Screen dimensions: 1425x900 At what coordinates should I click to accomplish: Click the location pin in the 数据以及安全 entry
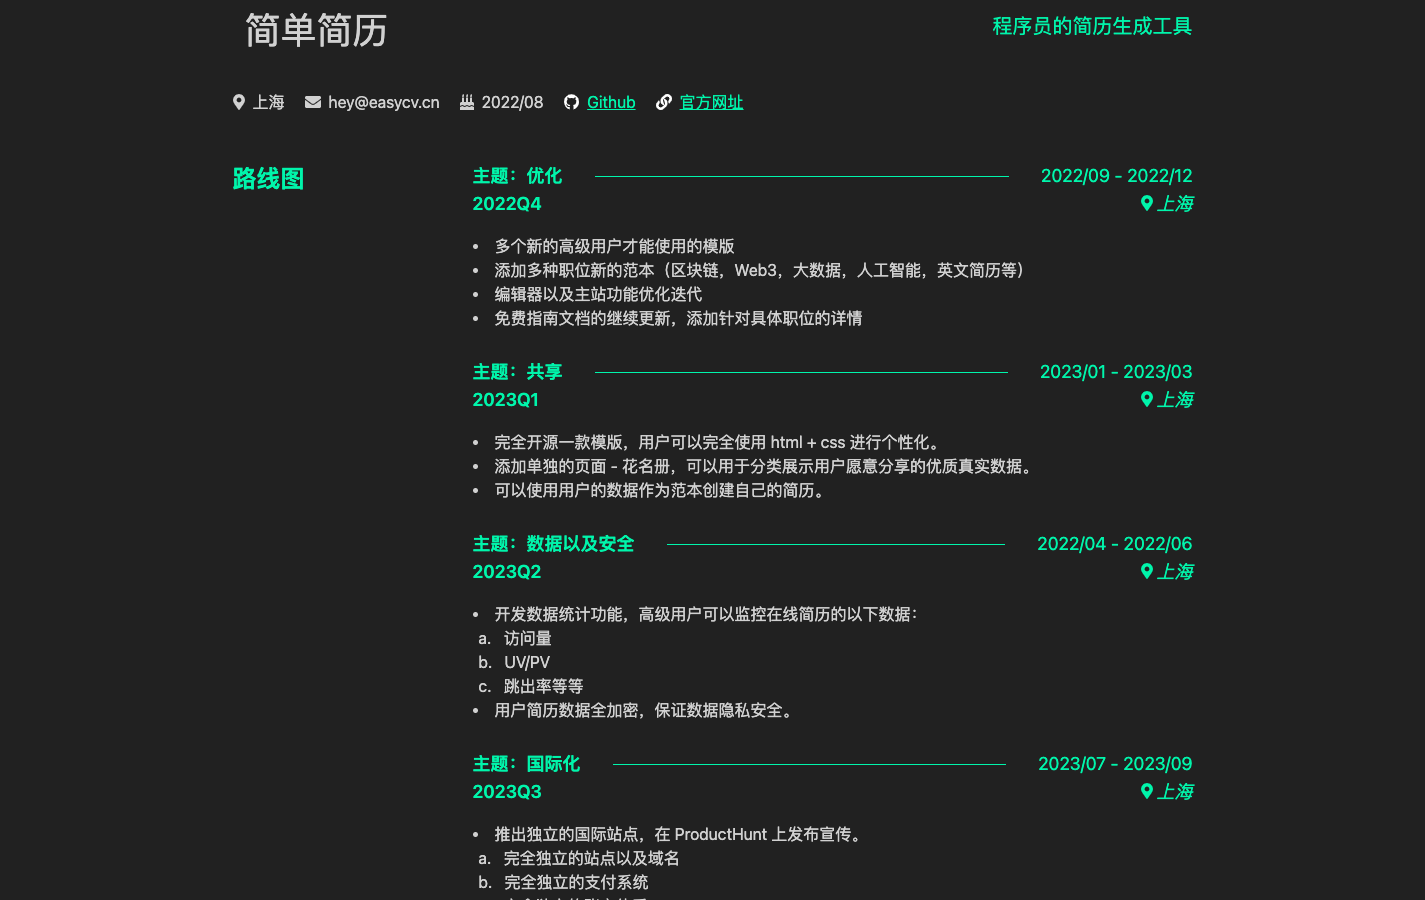pos(1147,571)
